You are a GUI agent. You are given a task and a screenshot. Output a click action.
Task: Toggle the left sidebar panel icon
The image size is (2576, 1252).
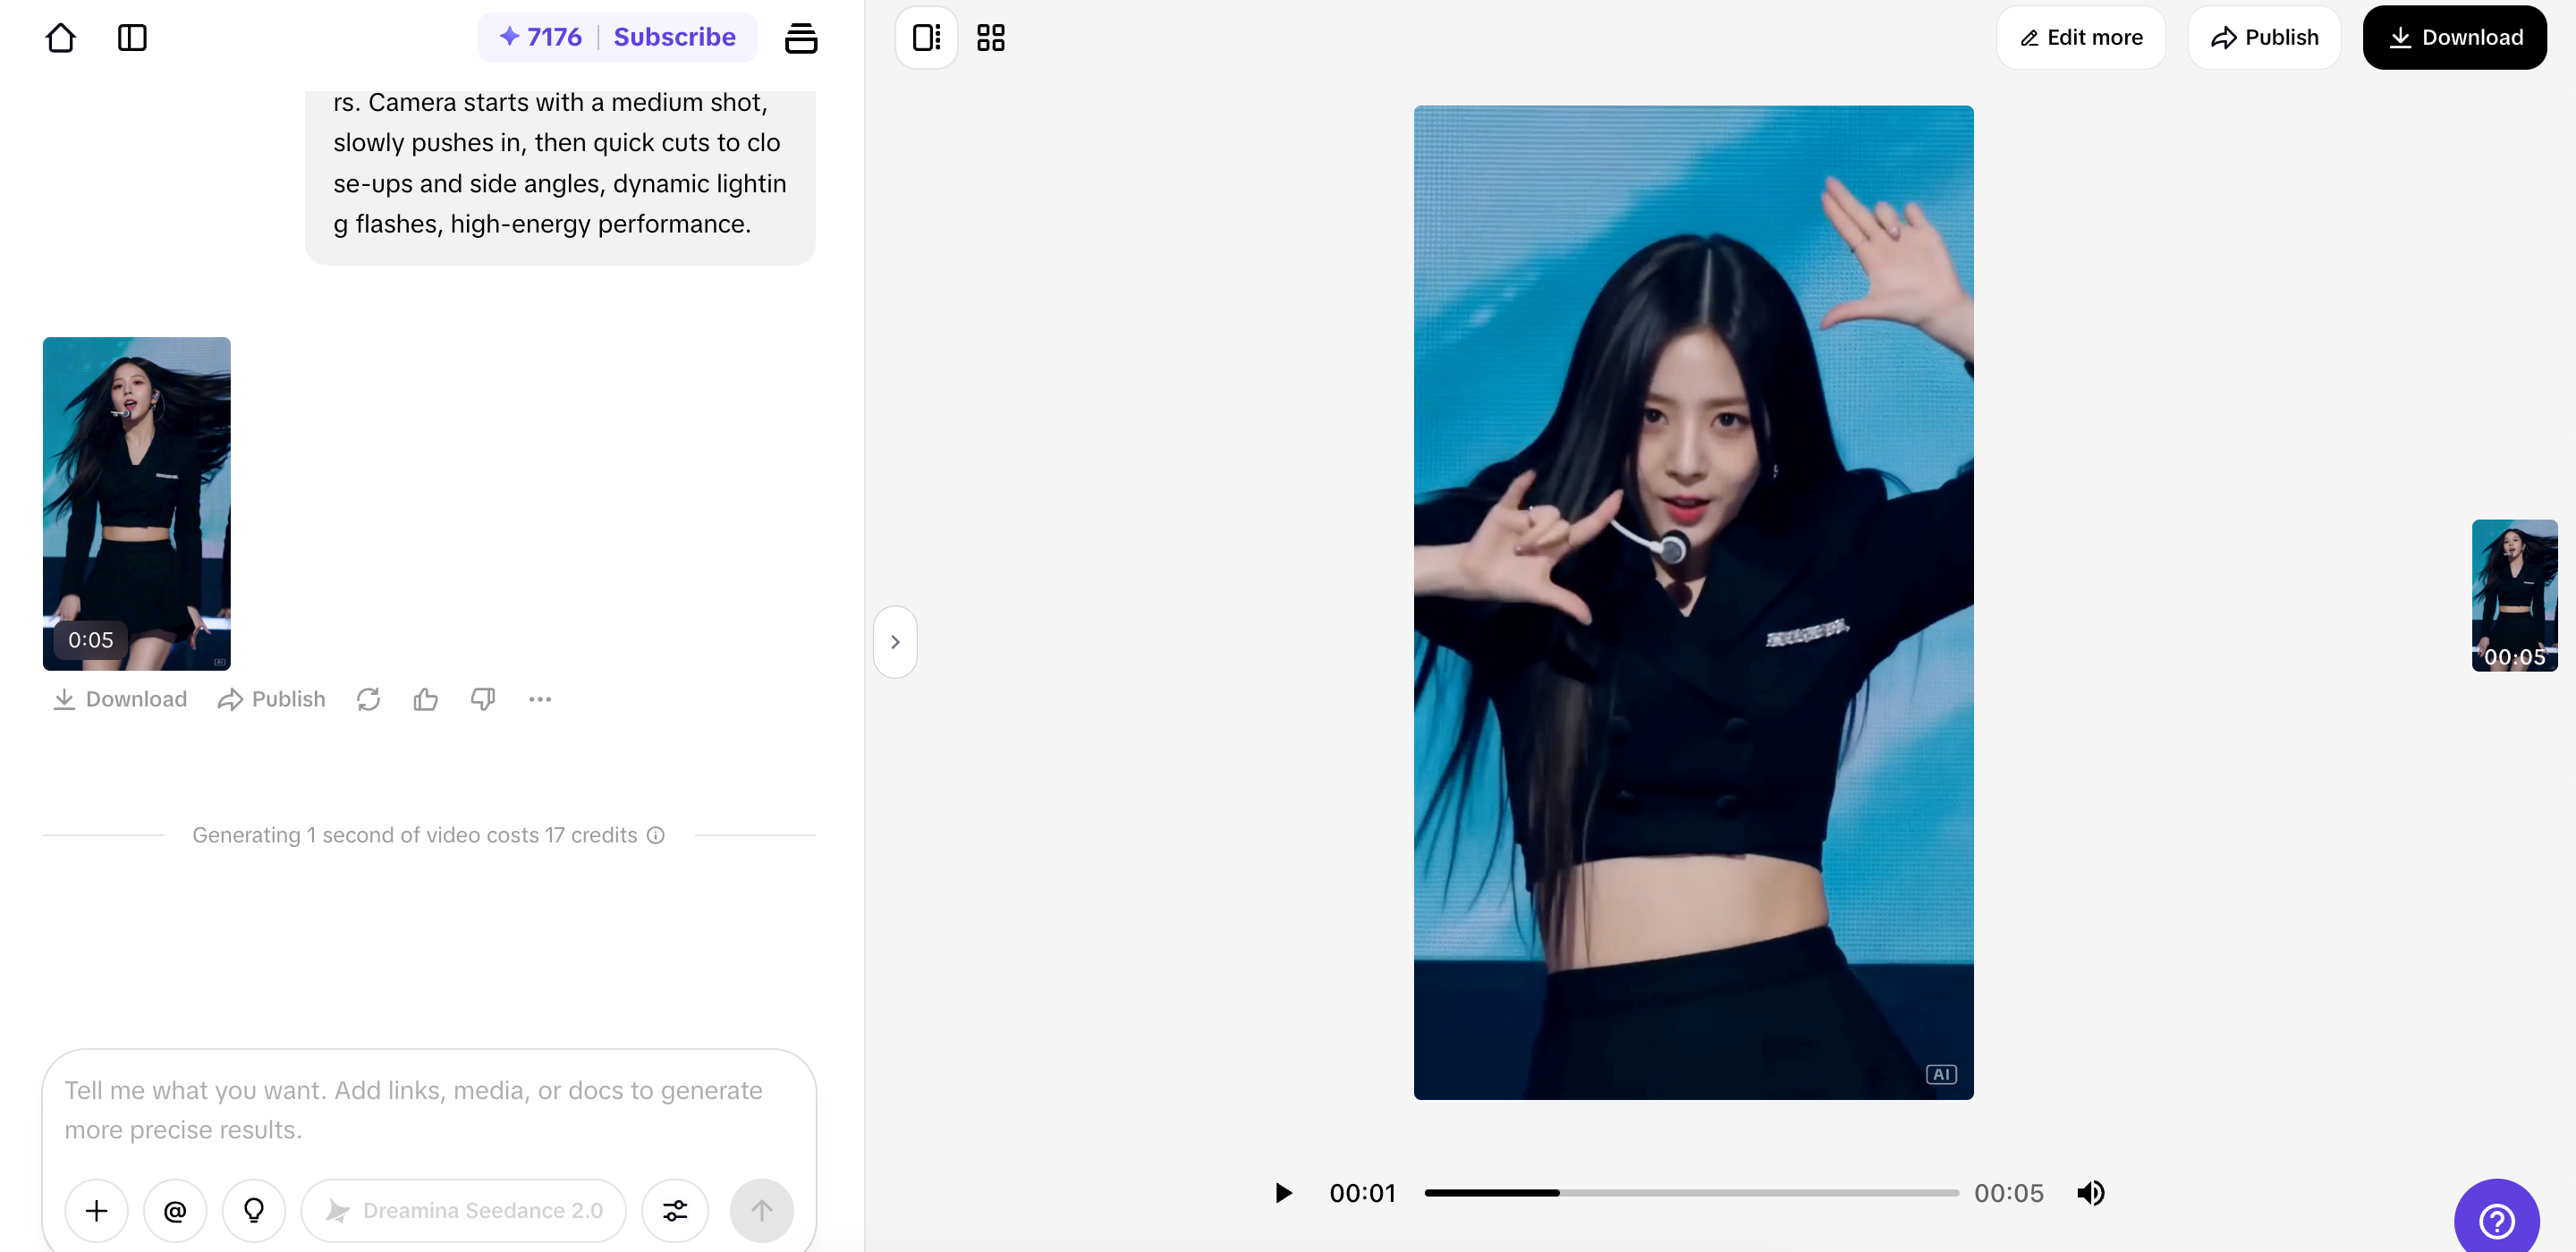pos(132,38)
